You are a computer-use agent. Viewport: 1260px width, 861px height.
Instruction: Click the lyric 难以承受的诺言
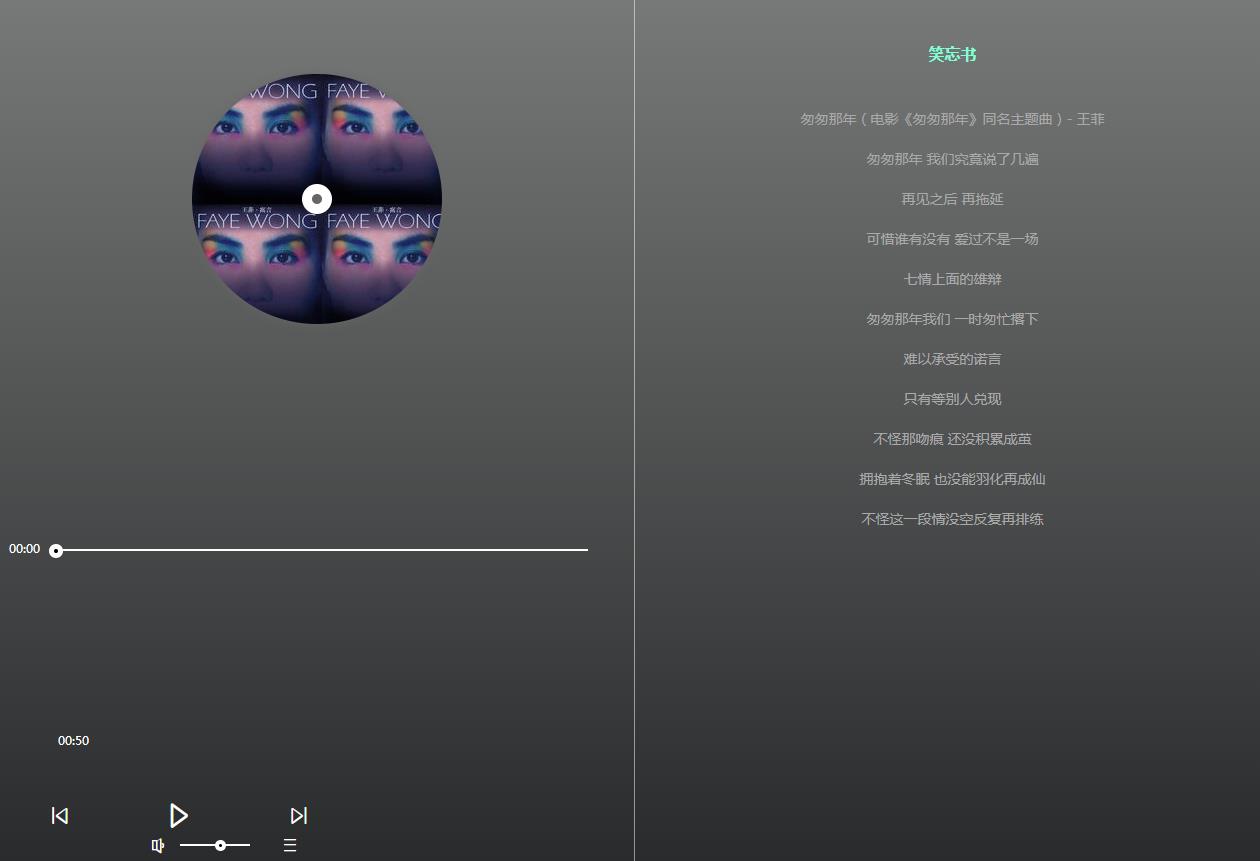point(952,359)
